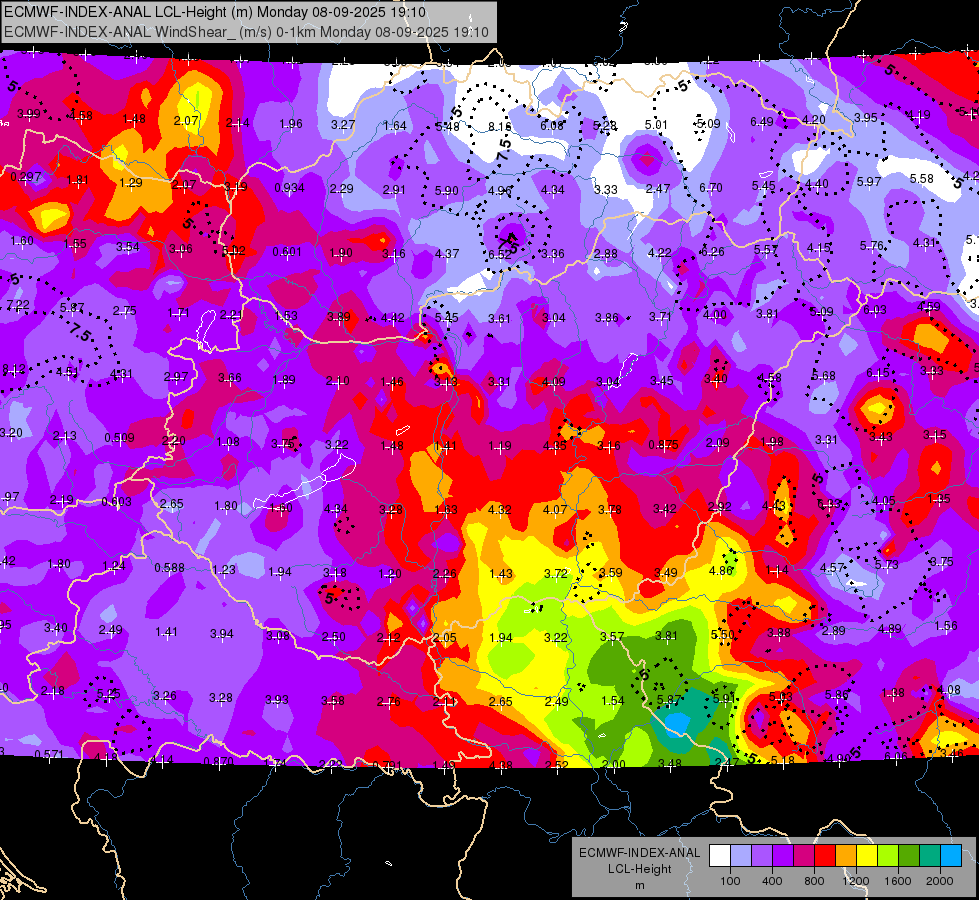Click legend tick label 400
This screenshot has width=979, height=900.
[x=772, y=881]
